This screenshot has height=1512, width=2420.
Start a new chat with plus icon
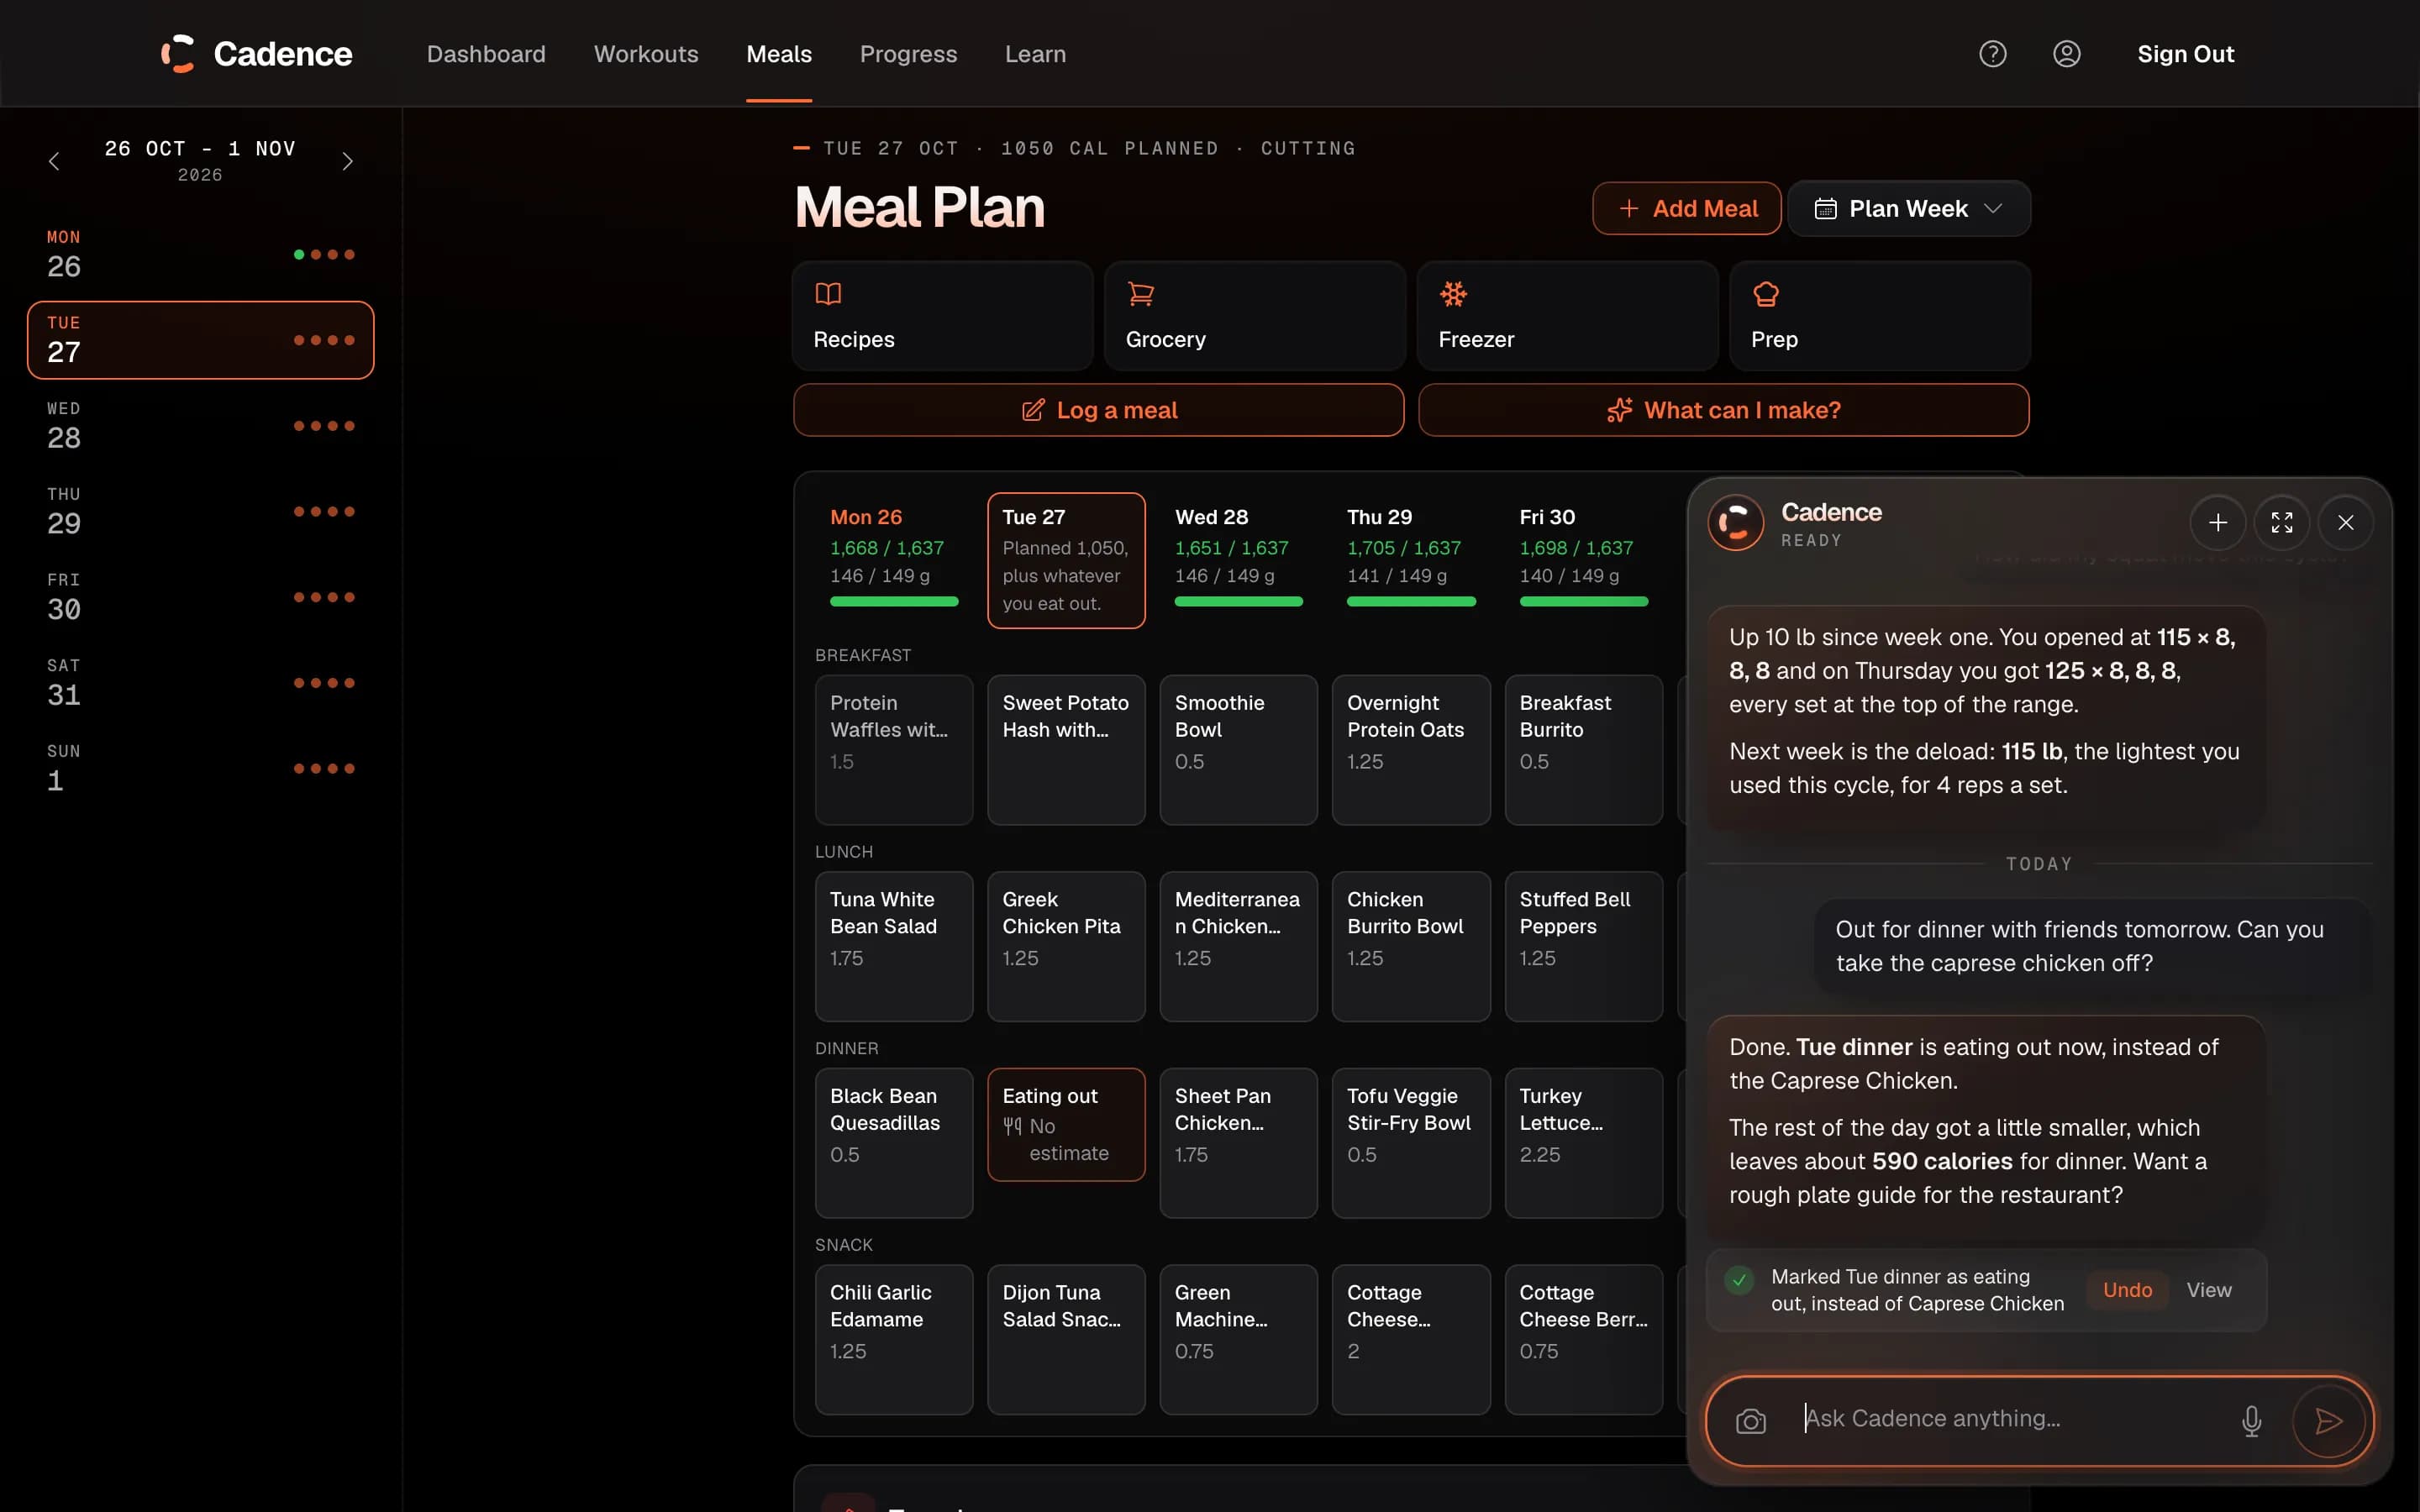point(2217,522)
